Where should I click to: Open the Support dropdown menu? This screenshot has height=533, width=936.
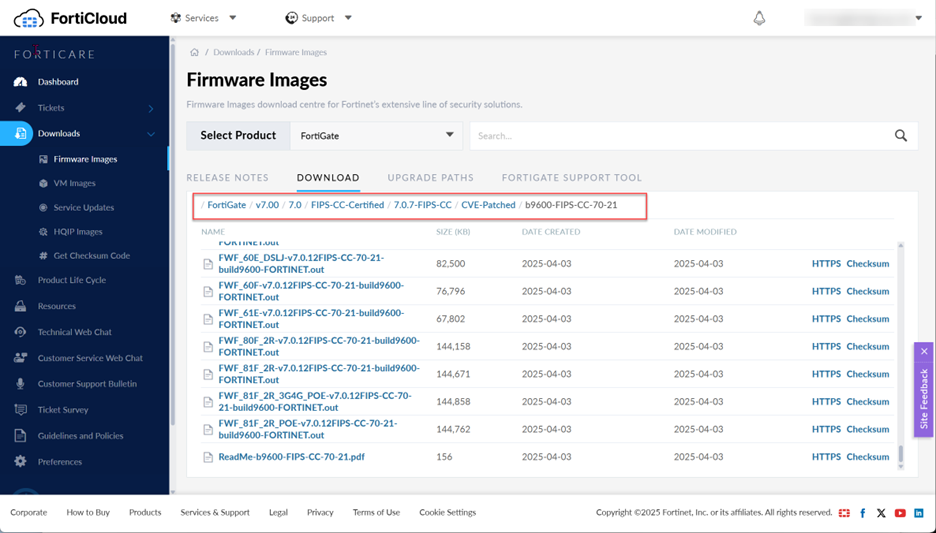coord(319,18)
